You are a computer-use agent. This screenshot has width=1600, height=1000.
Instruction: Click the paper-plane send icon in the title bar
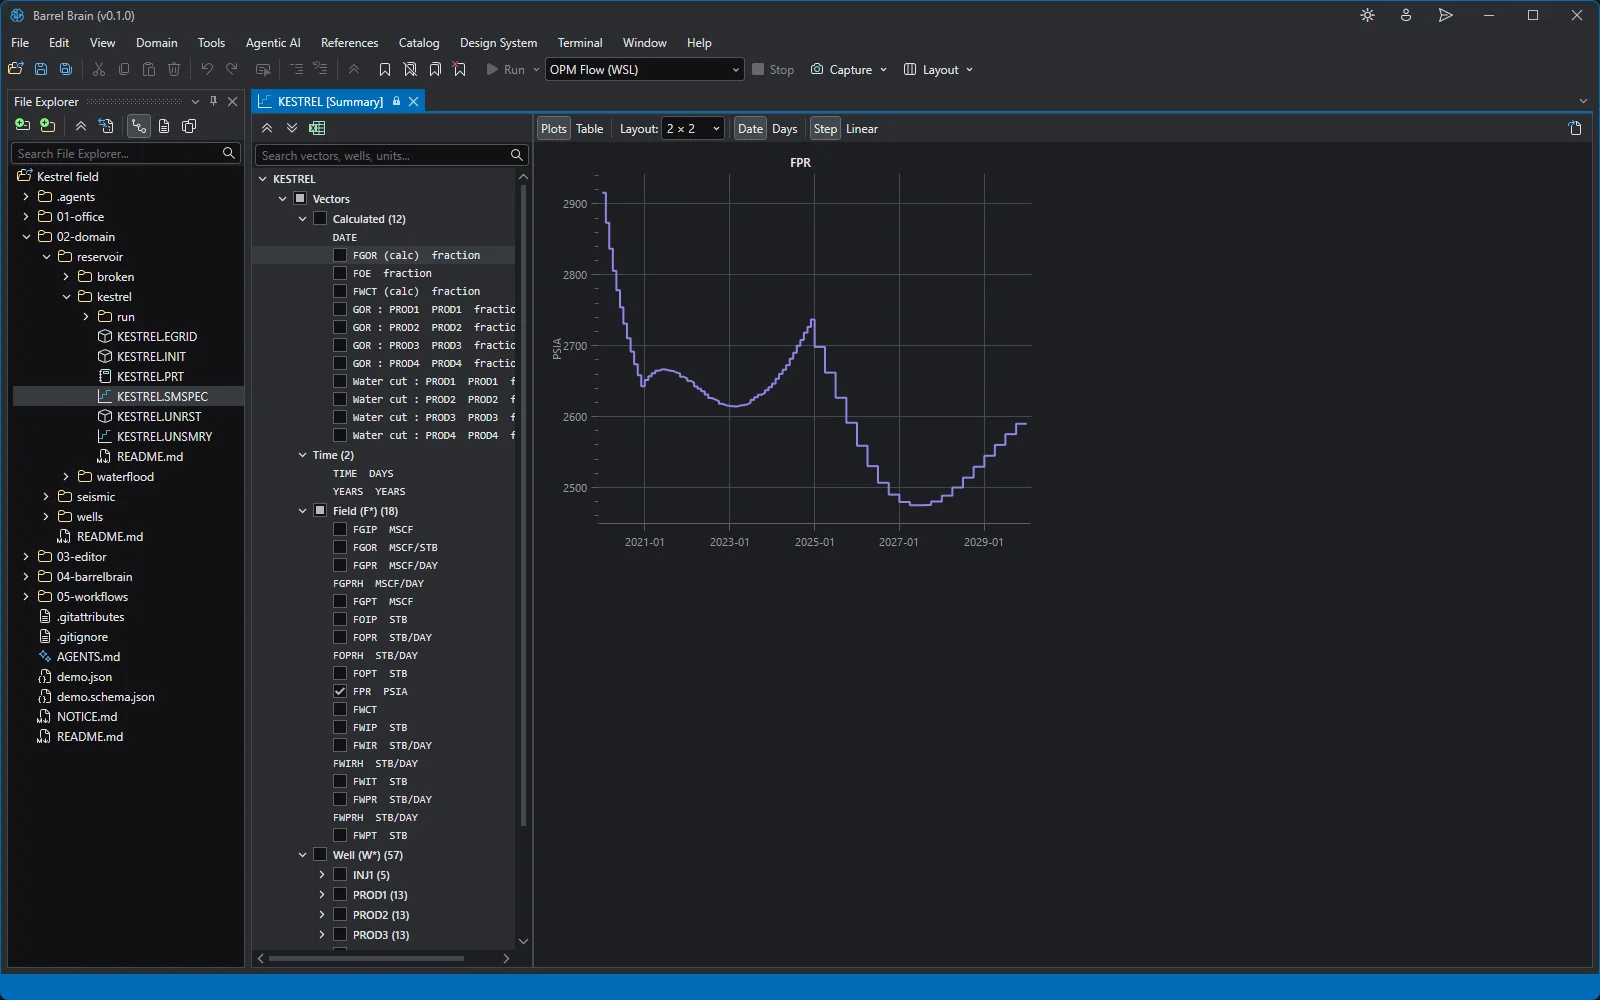(1445, 15)
